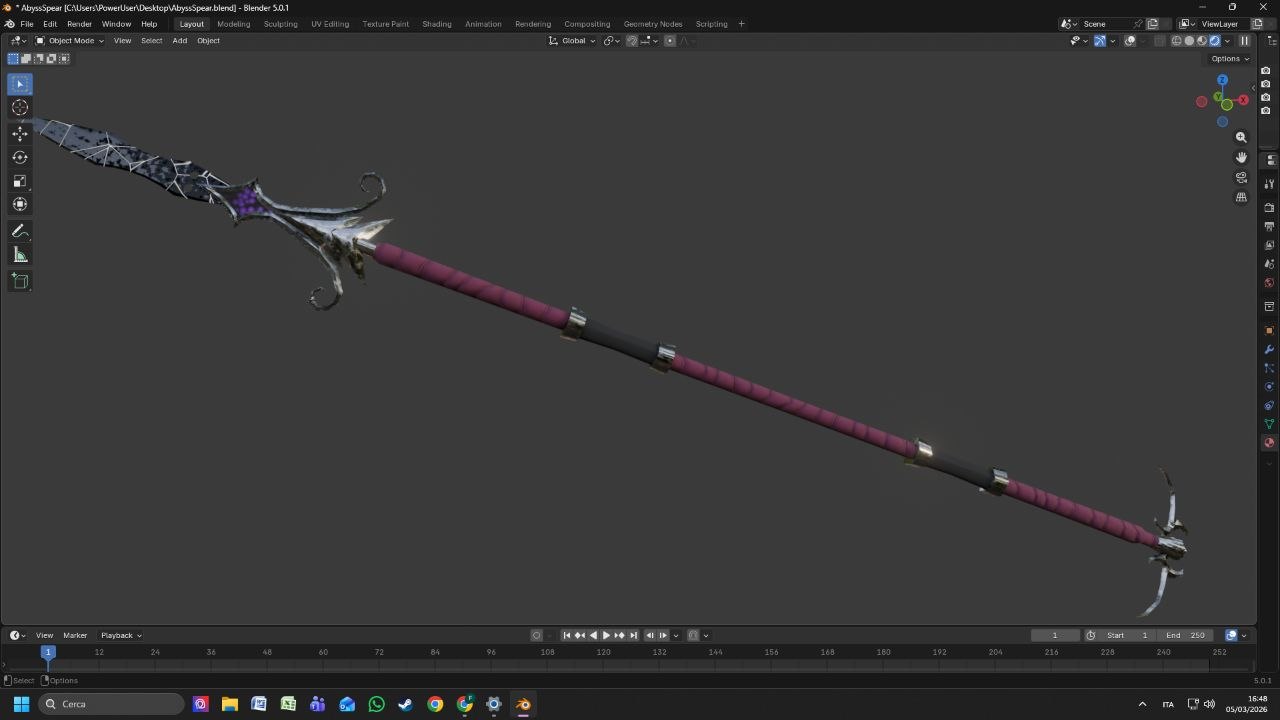Enable Rendered viewport shading
This screenshot has width=1280, height=720.
pos(1214,41)
